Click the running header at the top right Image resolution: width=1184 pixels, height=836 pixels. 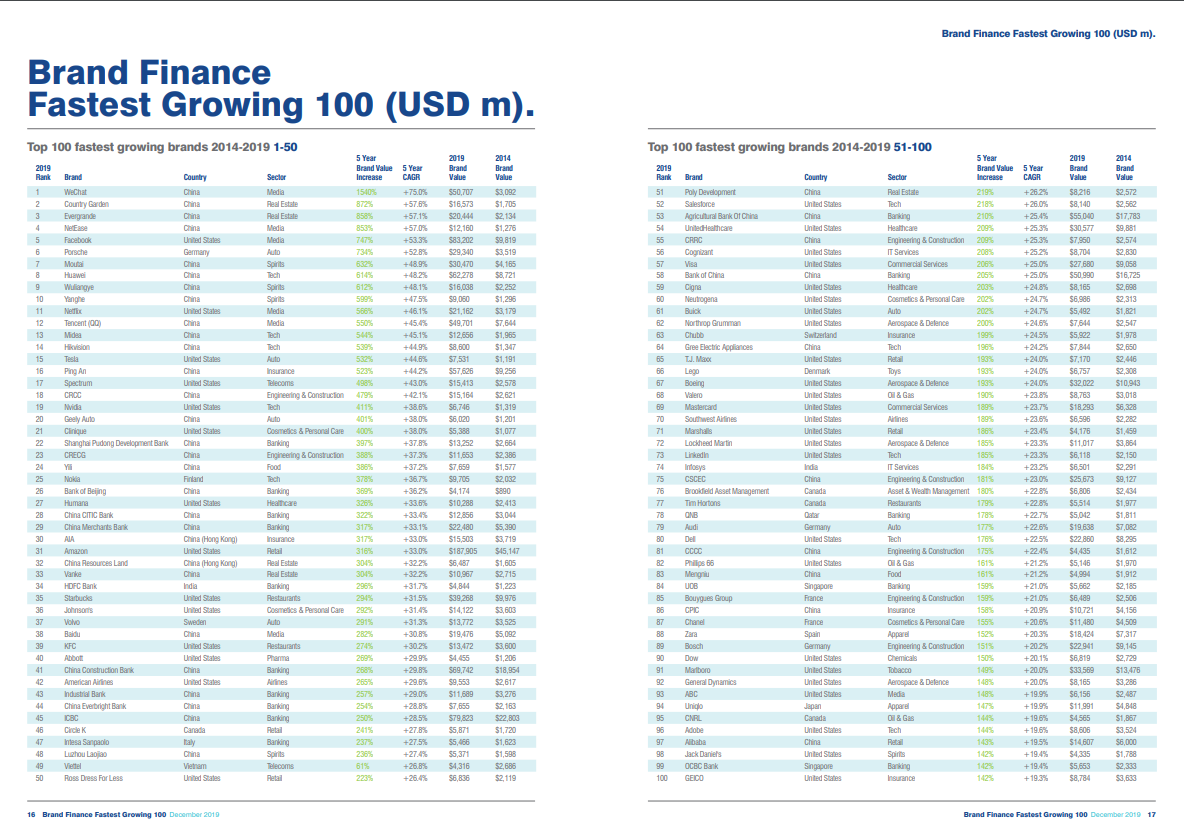click(1048, 33)
